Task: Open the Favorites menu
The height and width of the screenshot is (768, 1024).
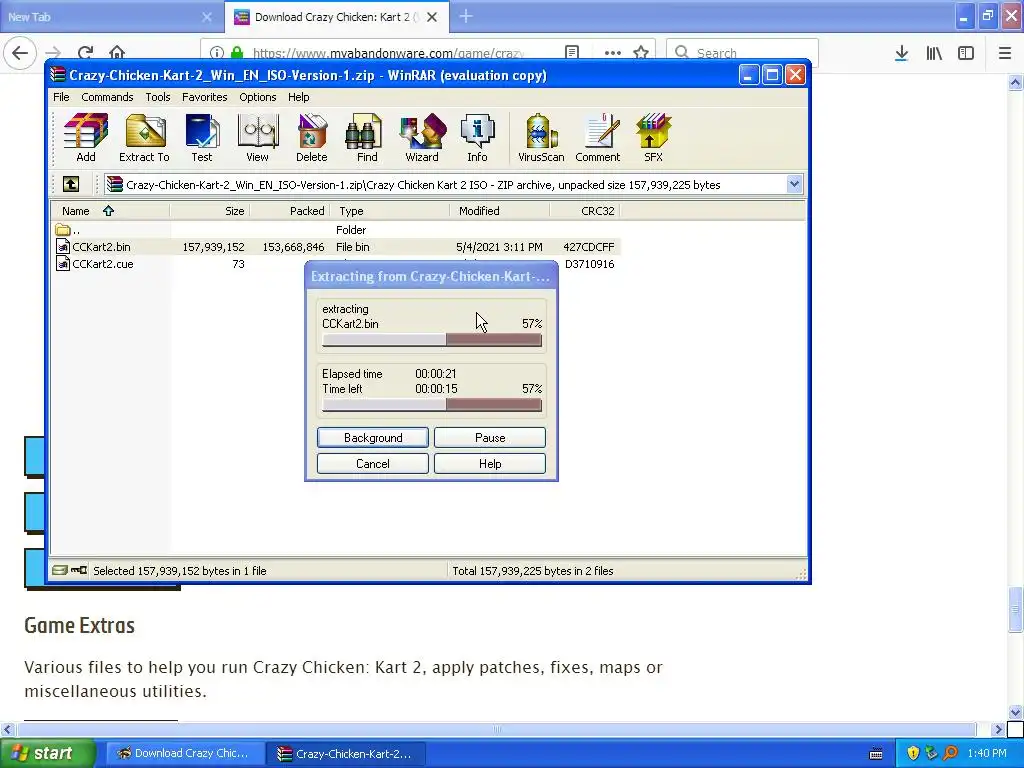Action: (x=204, y=97)
